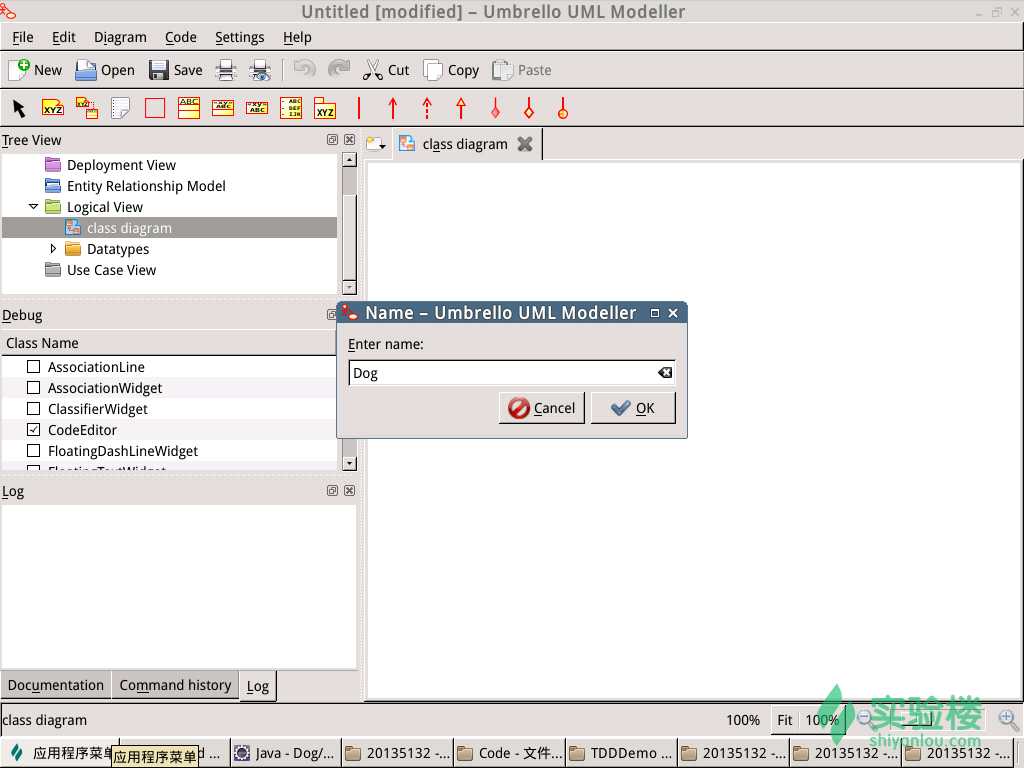Select the red Box tool

pos(155,108)
